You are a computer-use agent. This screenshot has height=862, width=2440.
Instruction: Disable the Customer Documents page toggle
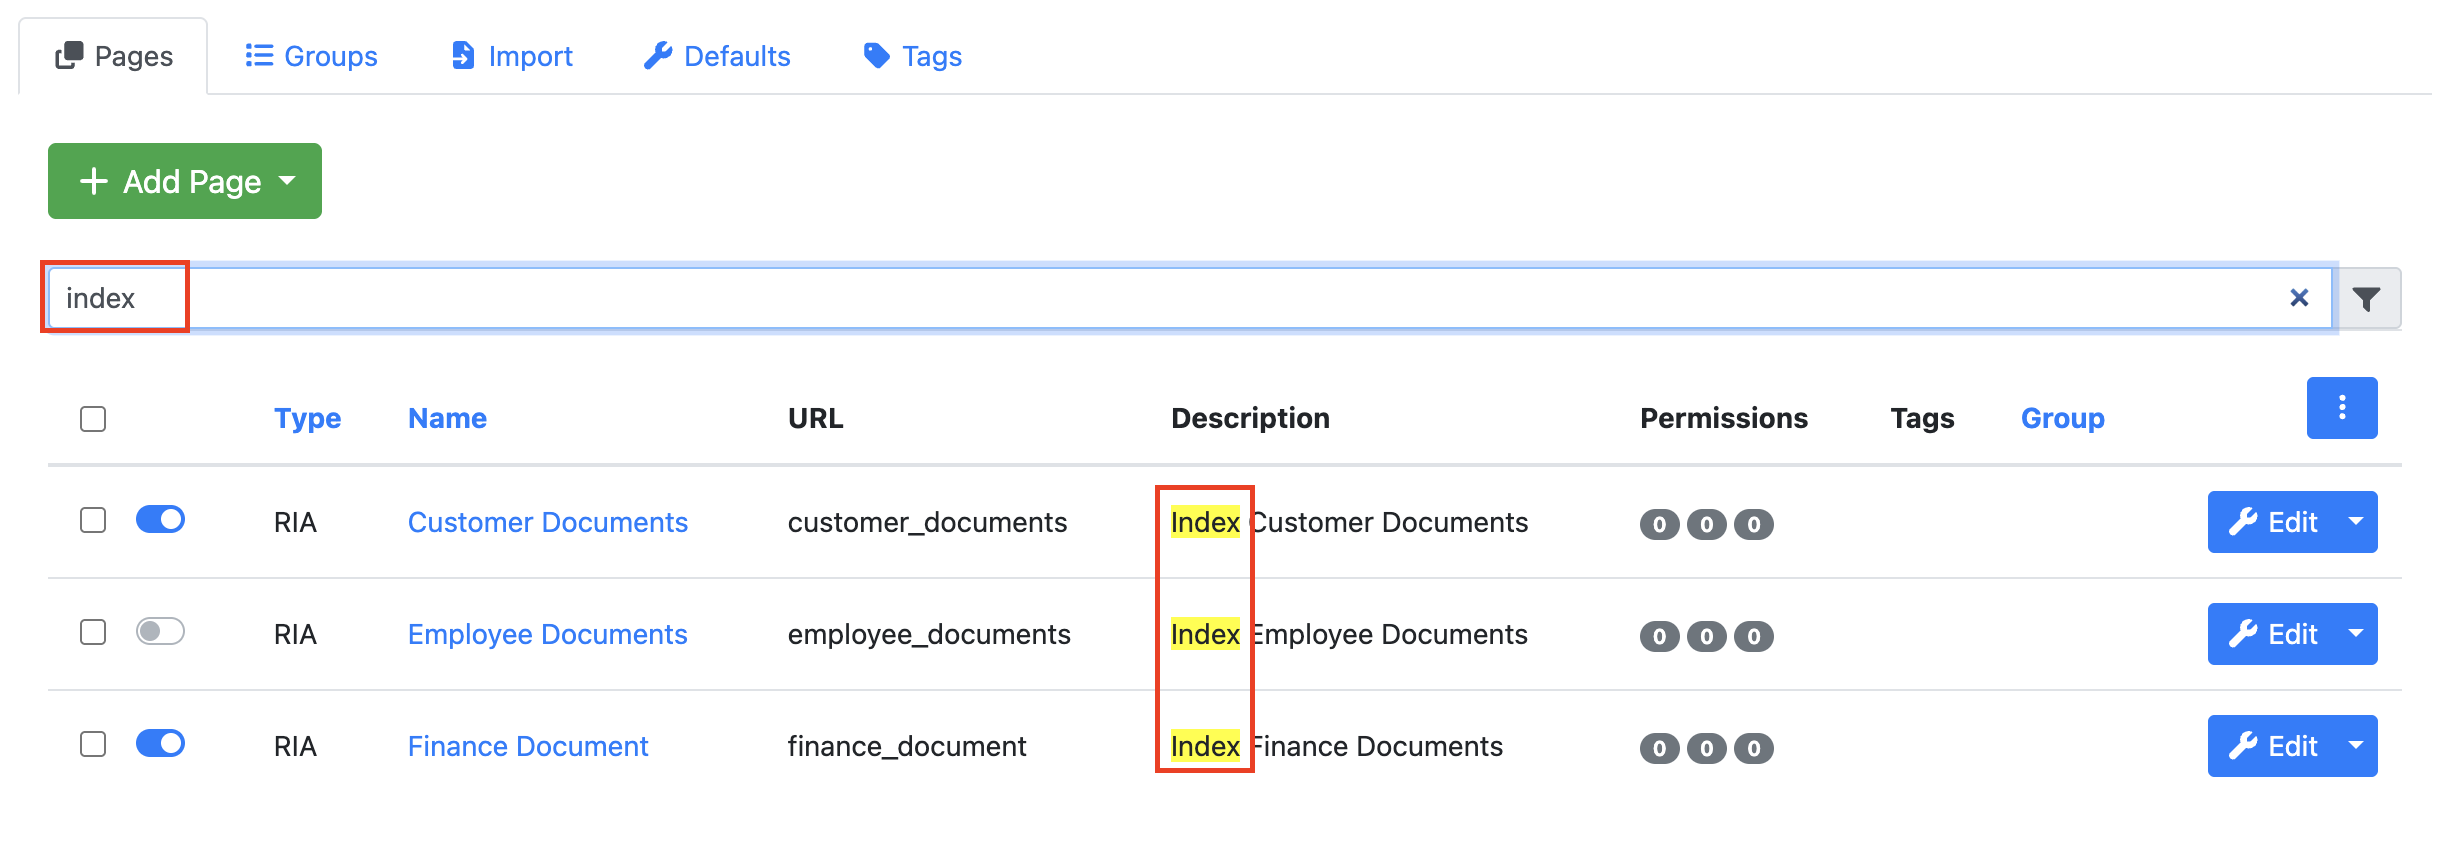tap(160, 520)
